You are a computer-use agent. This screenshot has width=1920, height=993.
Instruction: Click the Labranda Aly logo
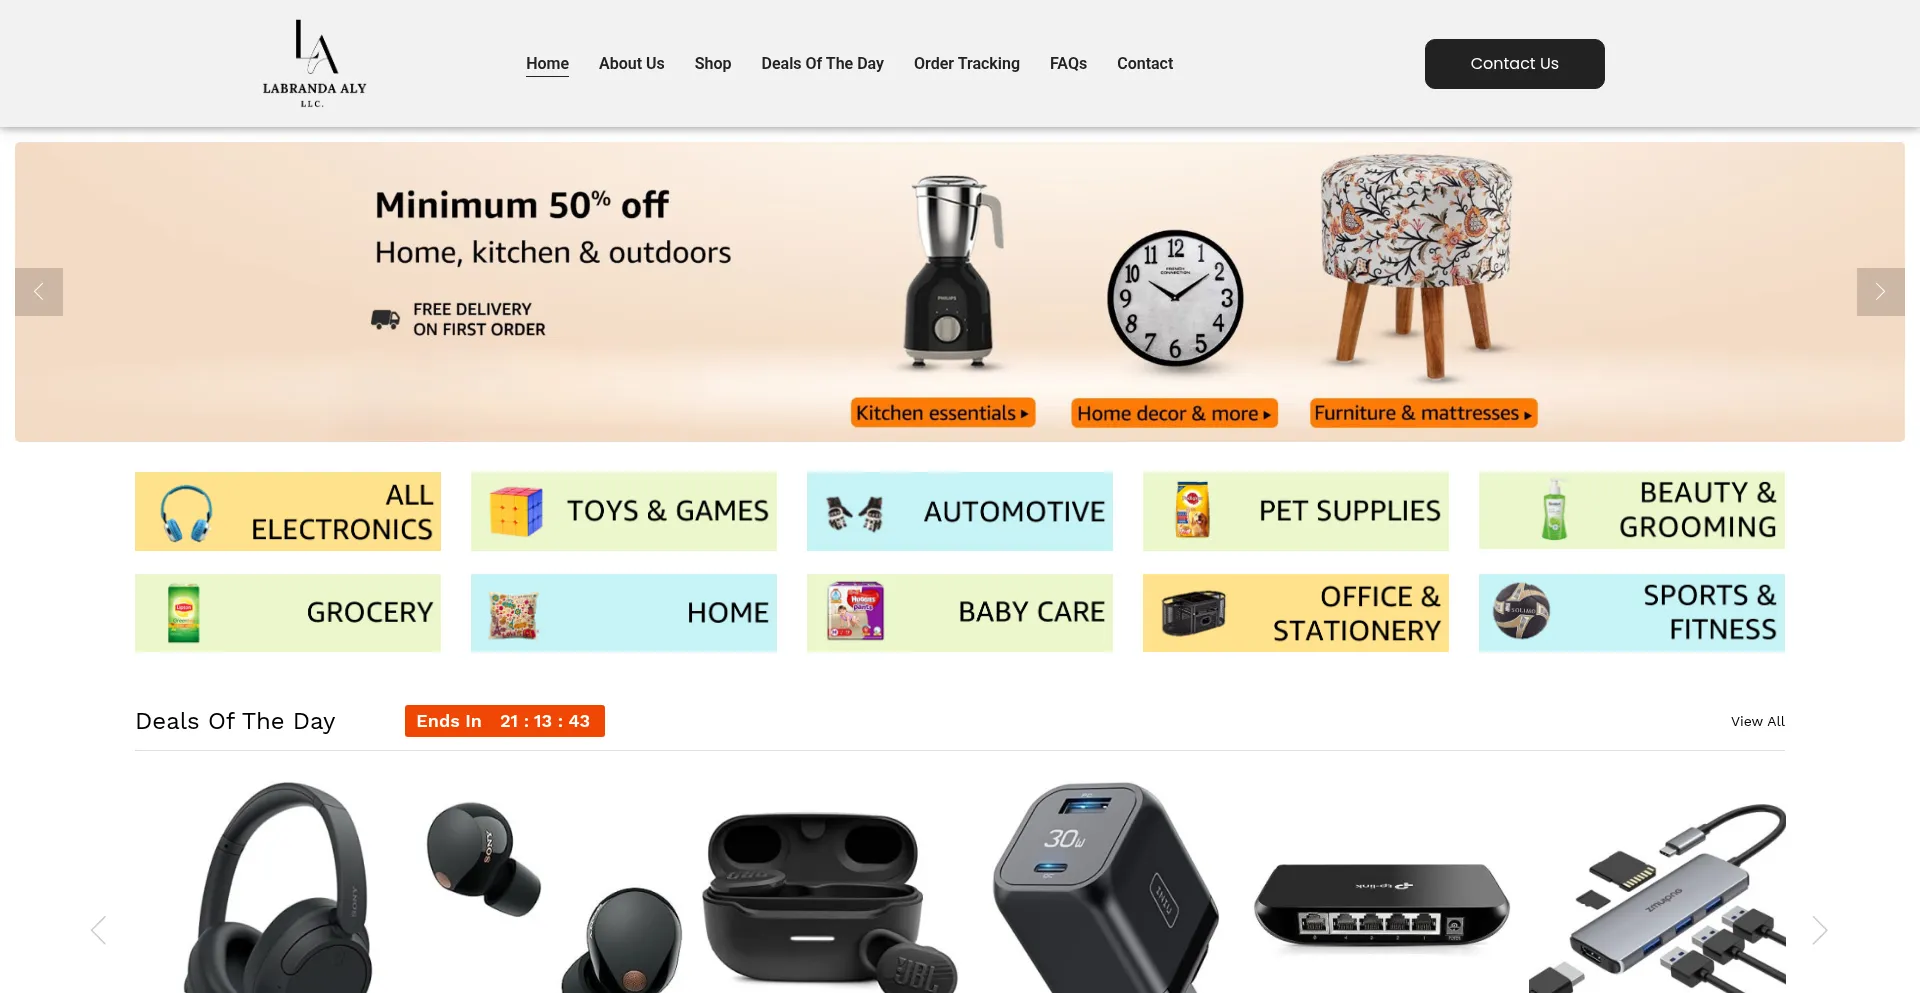314,63
